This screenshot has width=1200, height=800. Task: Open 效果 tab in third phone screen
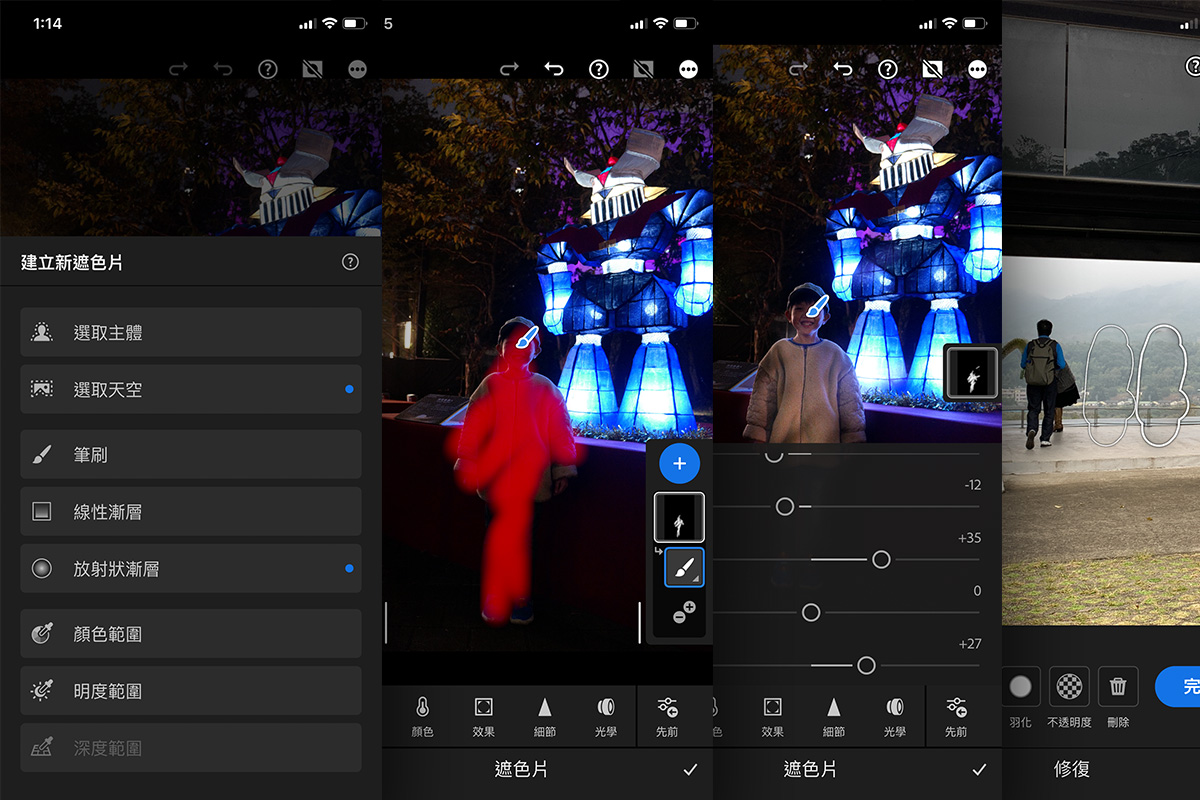pyautogui.click(x=773, y=715)
